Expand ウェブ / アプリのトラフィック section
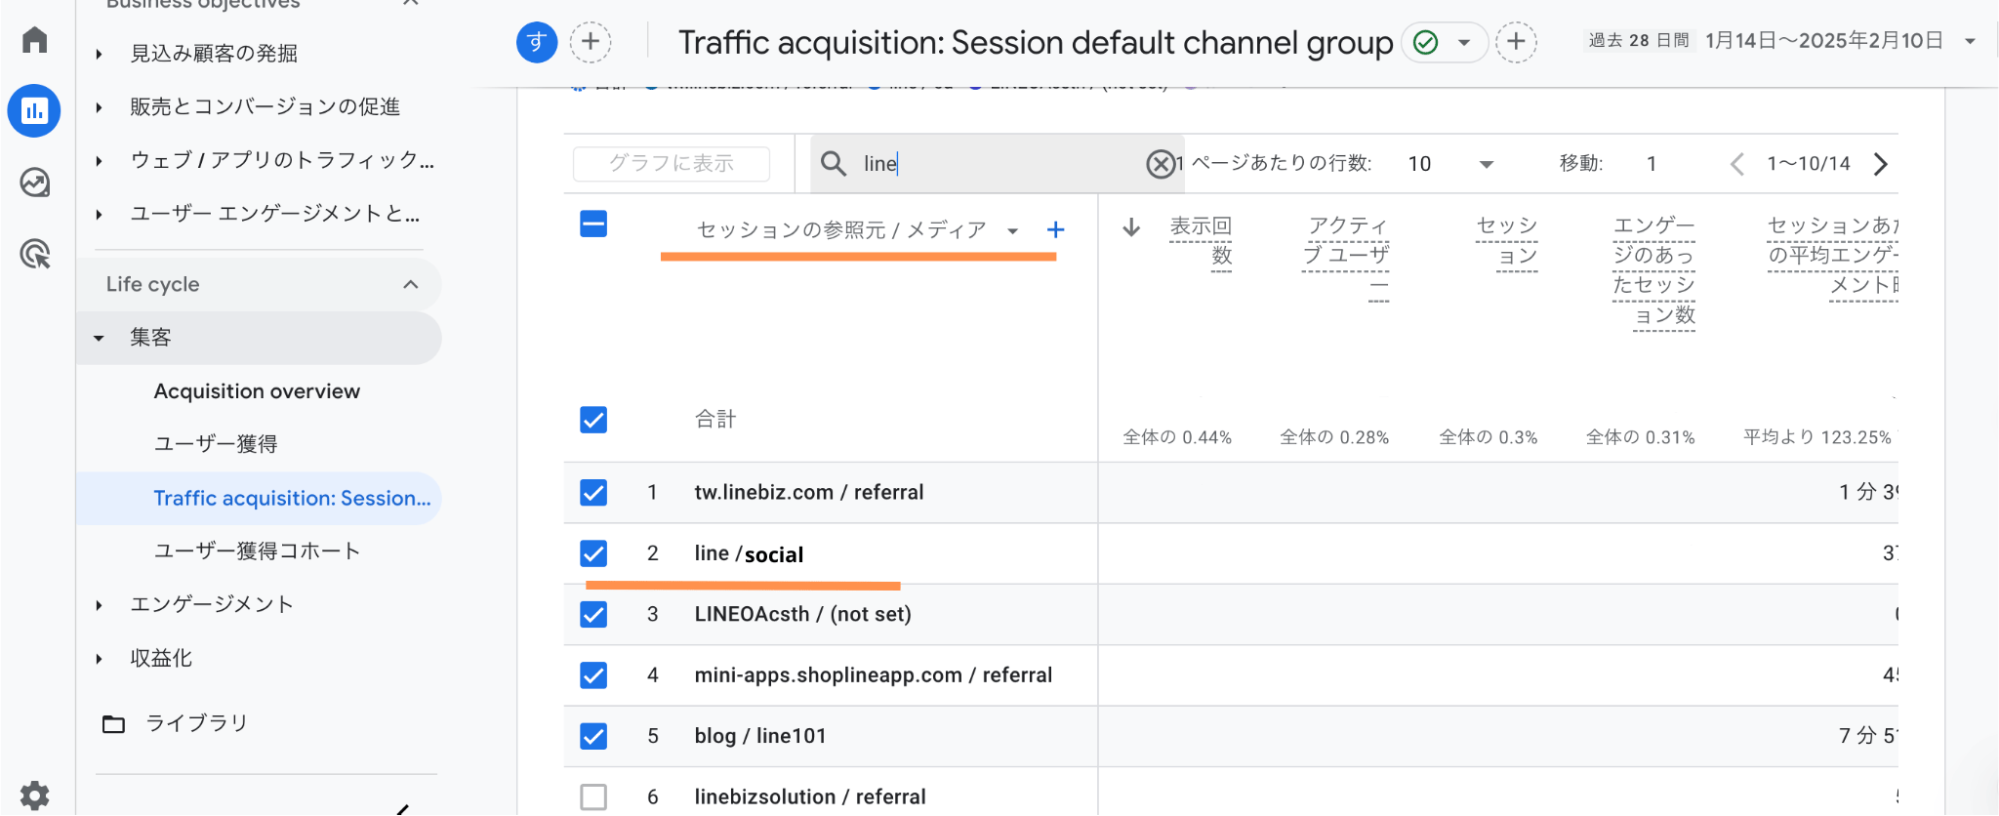Viewport: 1999px width, 816px height. pyautogui.click(x=98, y=161)
